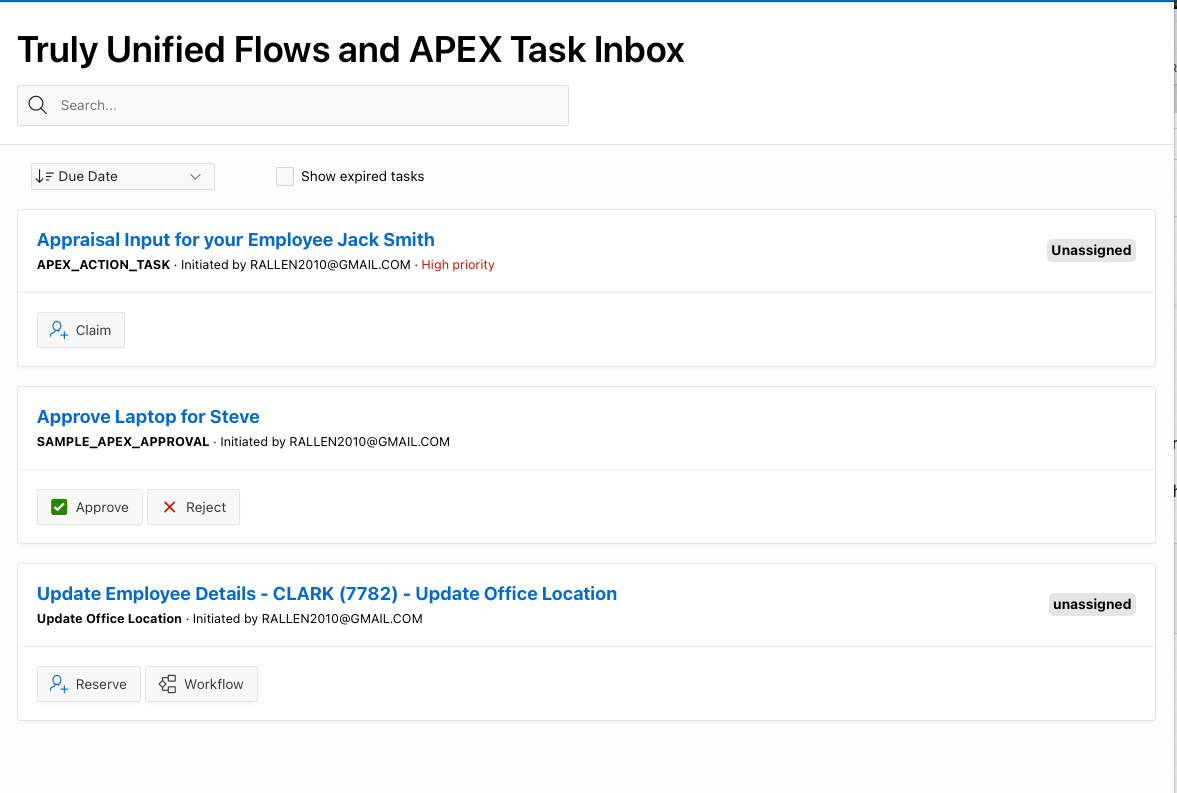The image size is (1177, 793).
Task: Reject the laptop request for Steve
Action: (x=194, y=507)
